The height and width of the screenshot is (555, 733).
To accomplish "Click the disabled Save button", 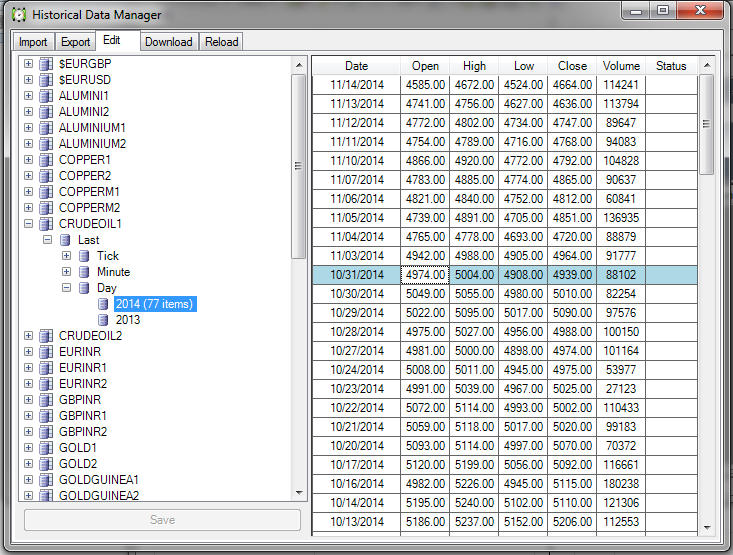I will tap(162, 520).
